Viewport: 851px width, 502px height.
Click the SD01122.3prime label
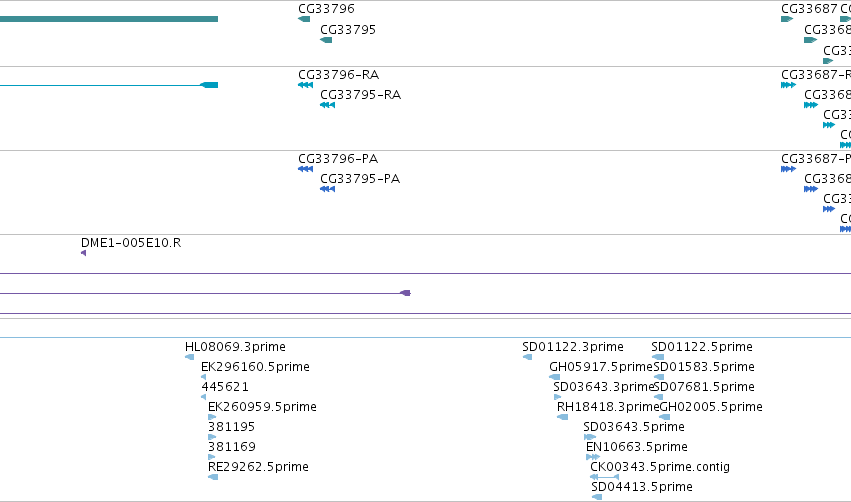pyautogui.click(x=573, y=347)
